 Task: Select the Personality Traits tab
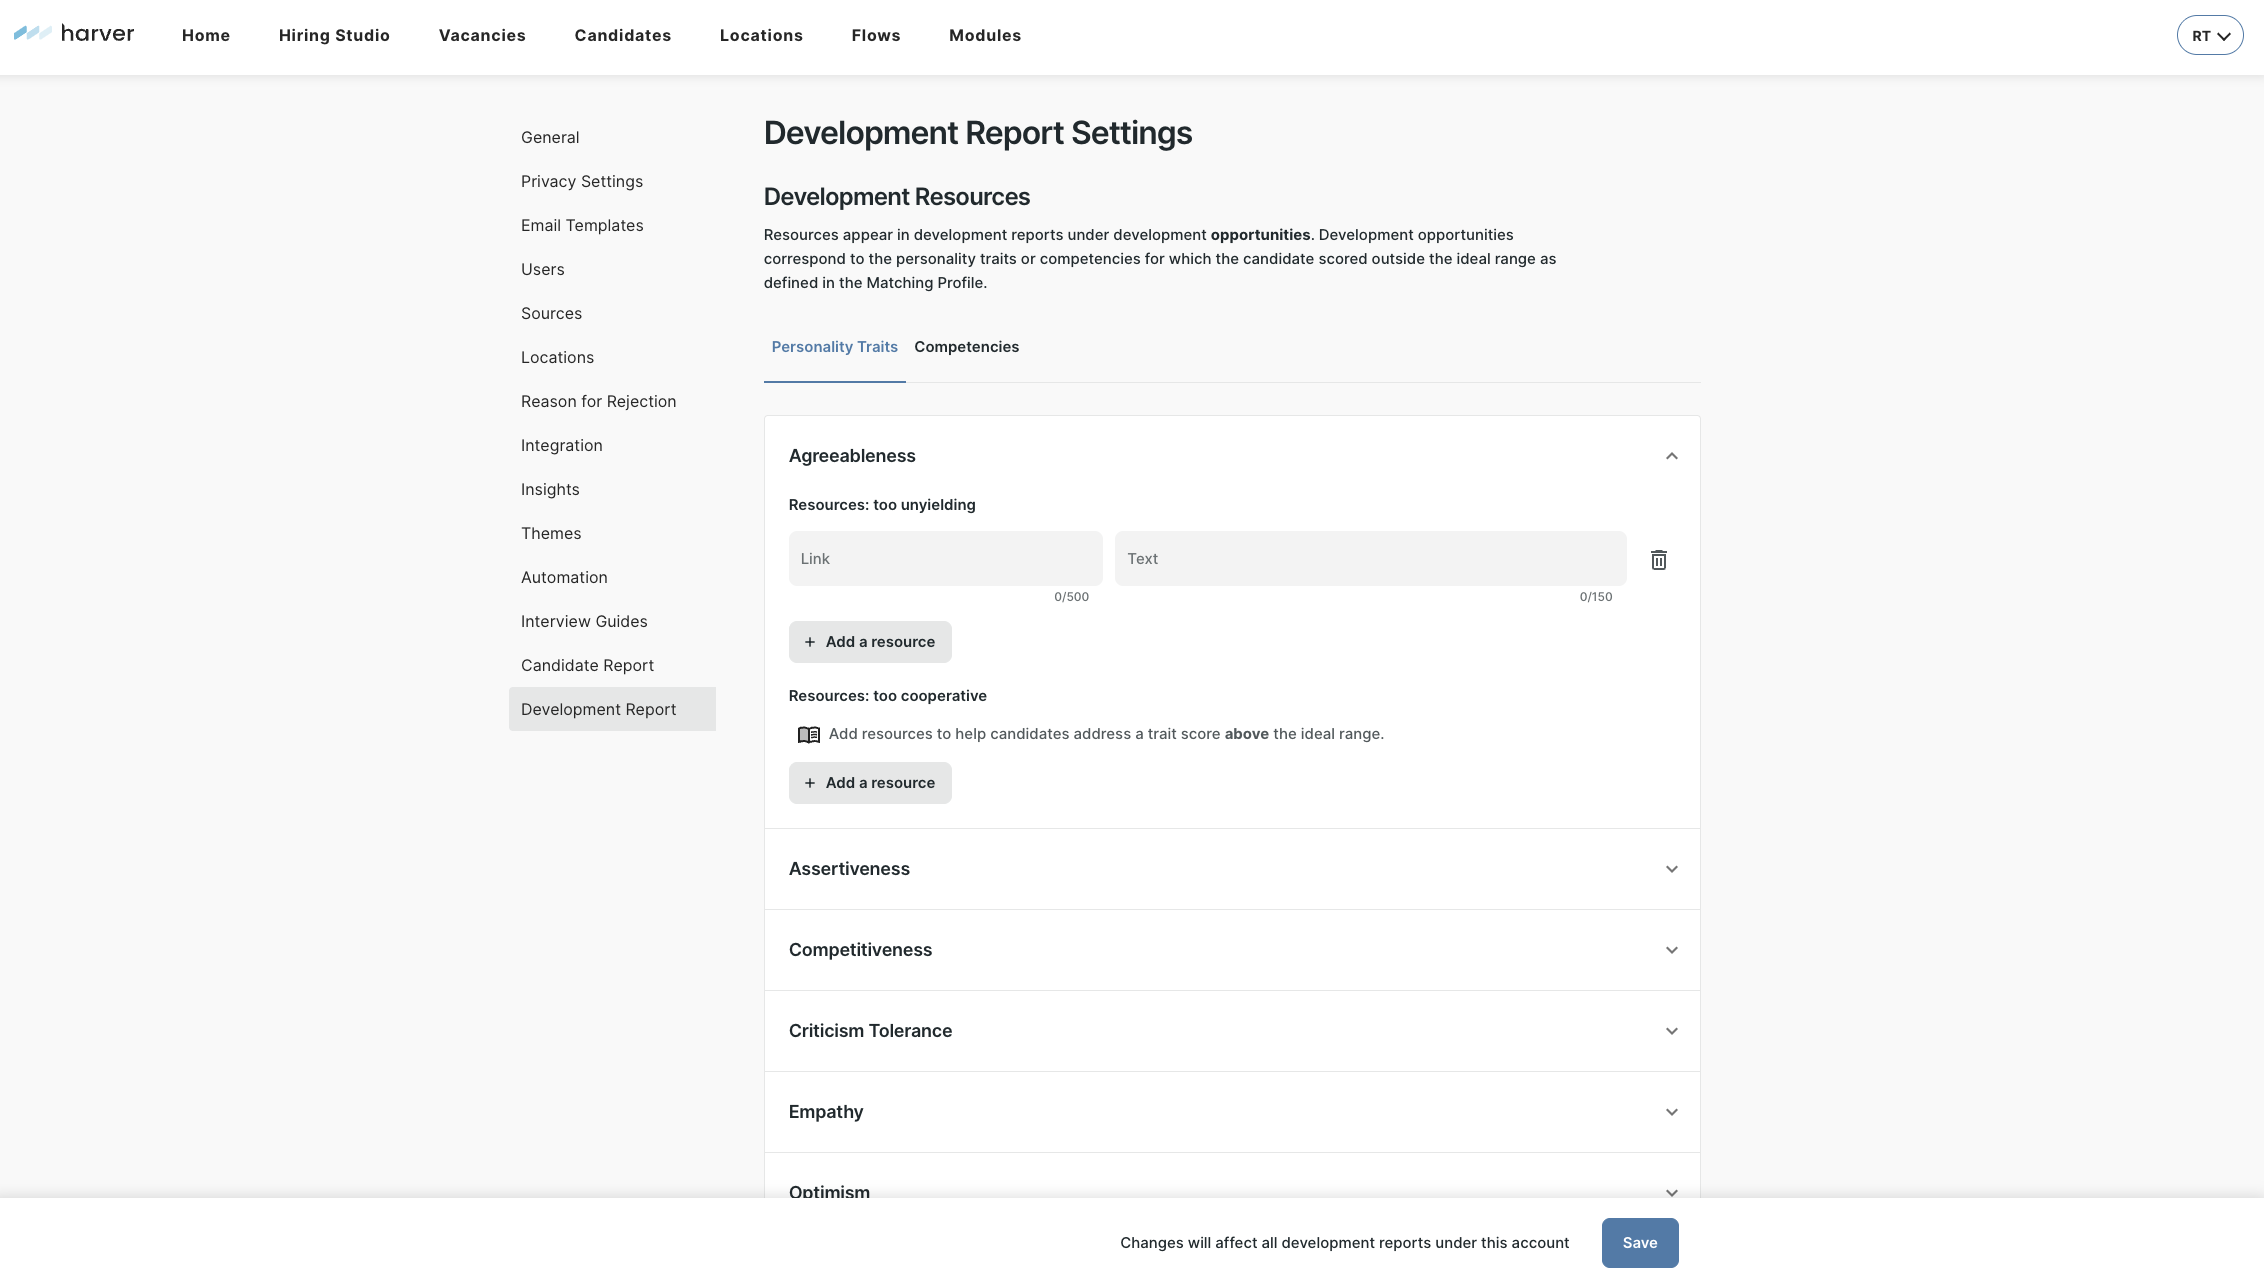pyautogui.click(x=834, y=347)
